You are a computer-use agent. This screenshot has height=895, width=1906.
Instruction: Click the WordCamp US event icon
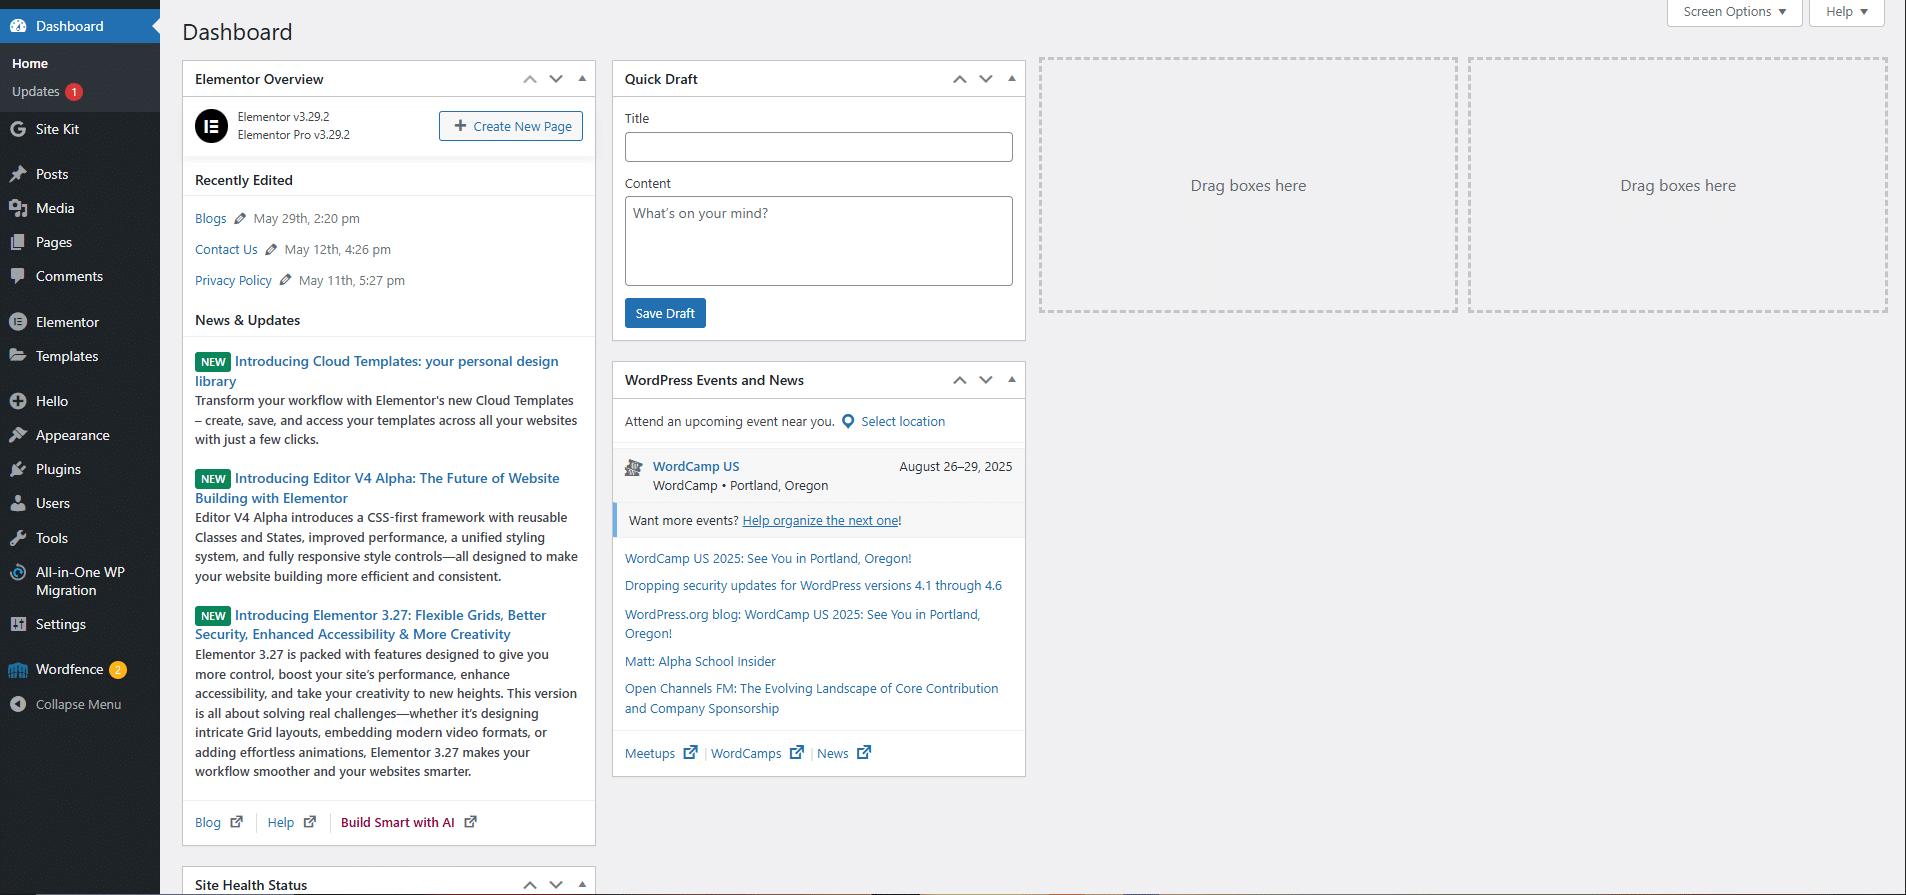pyautogui.click(x=633, y=467)
